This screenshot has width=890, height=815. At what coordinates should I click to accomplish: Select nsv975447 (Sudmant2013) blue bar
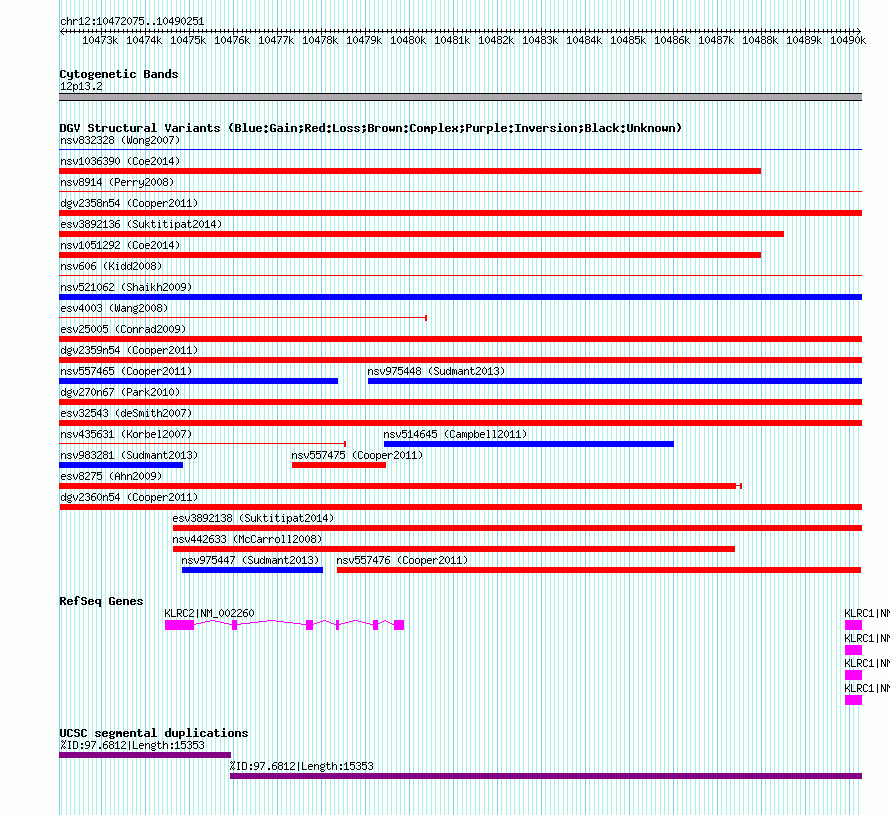point(253,570)
